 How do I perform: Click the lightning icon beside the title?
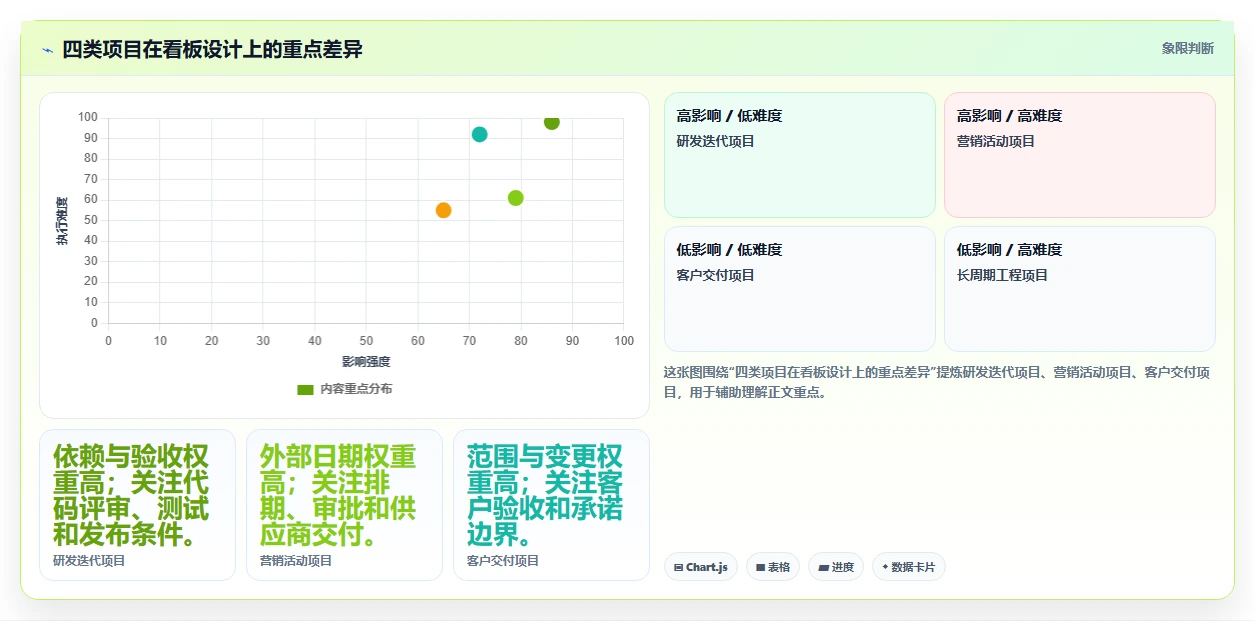(x=47, y=49)
